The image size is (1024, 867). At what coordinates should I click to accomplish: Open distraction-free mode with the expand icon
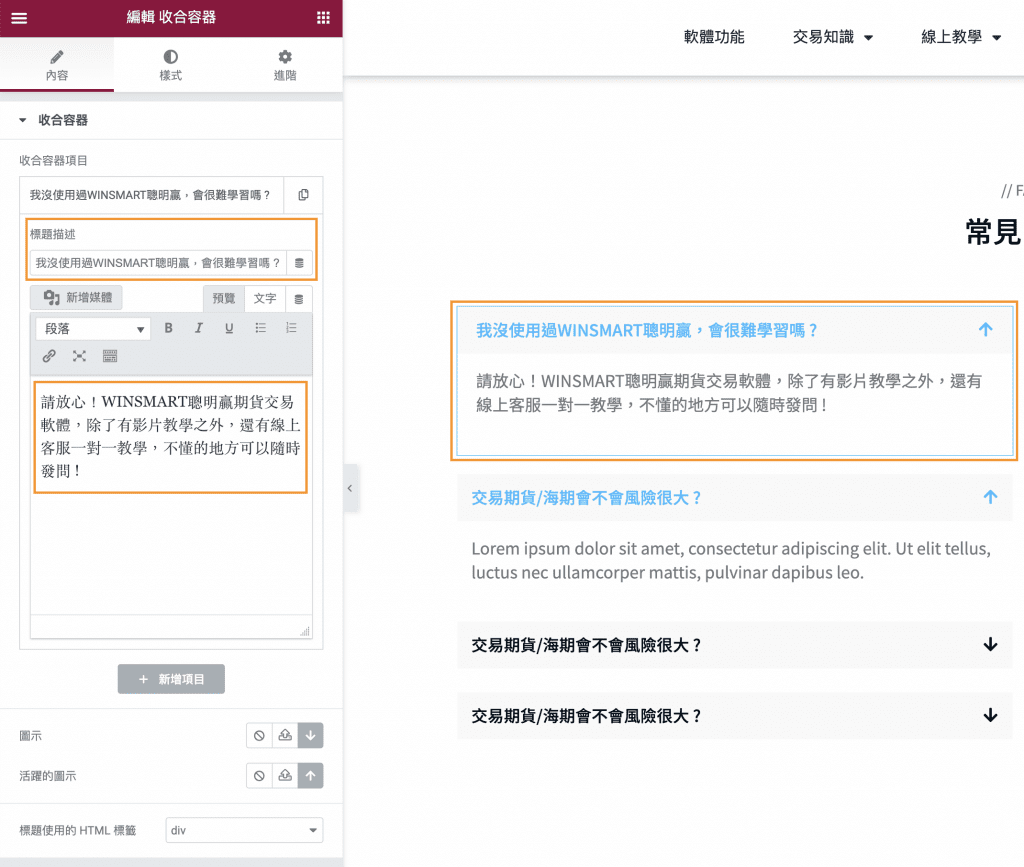pos(80,355)
